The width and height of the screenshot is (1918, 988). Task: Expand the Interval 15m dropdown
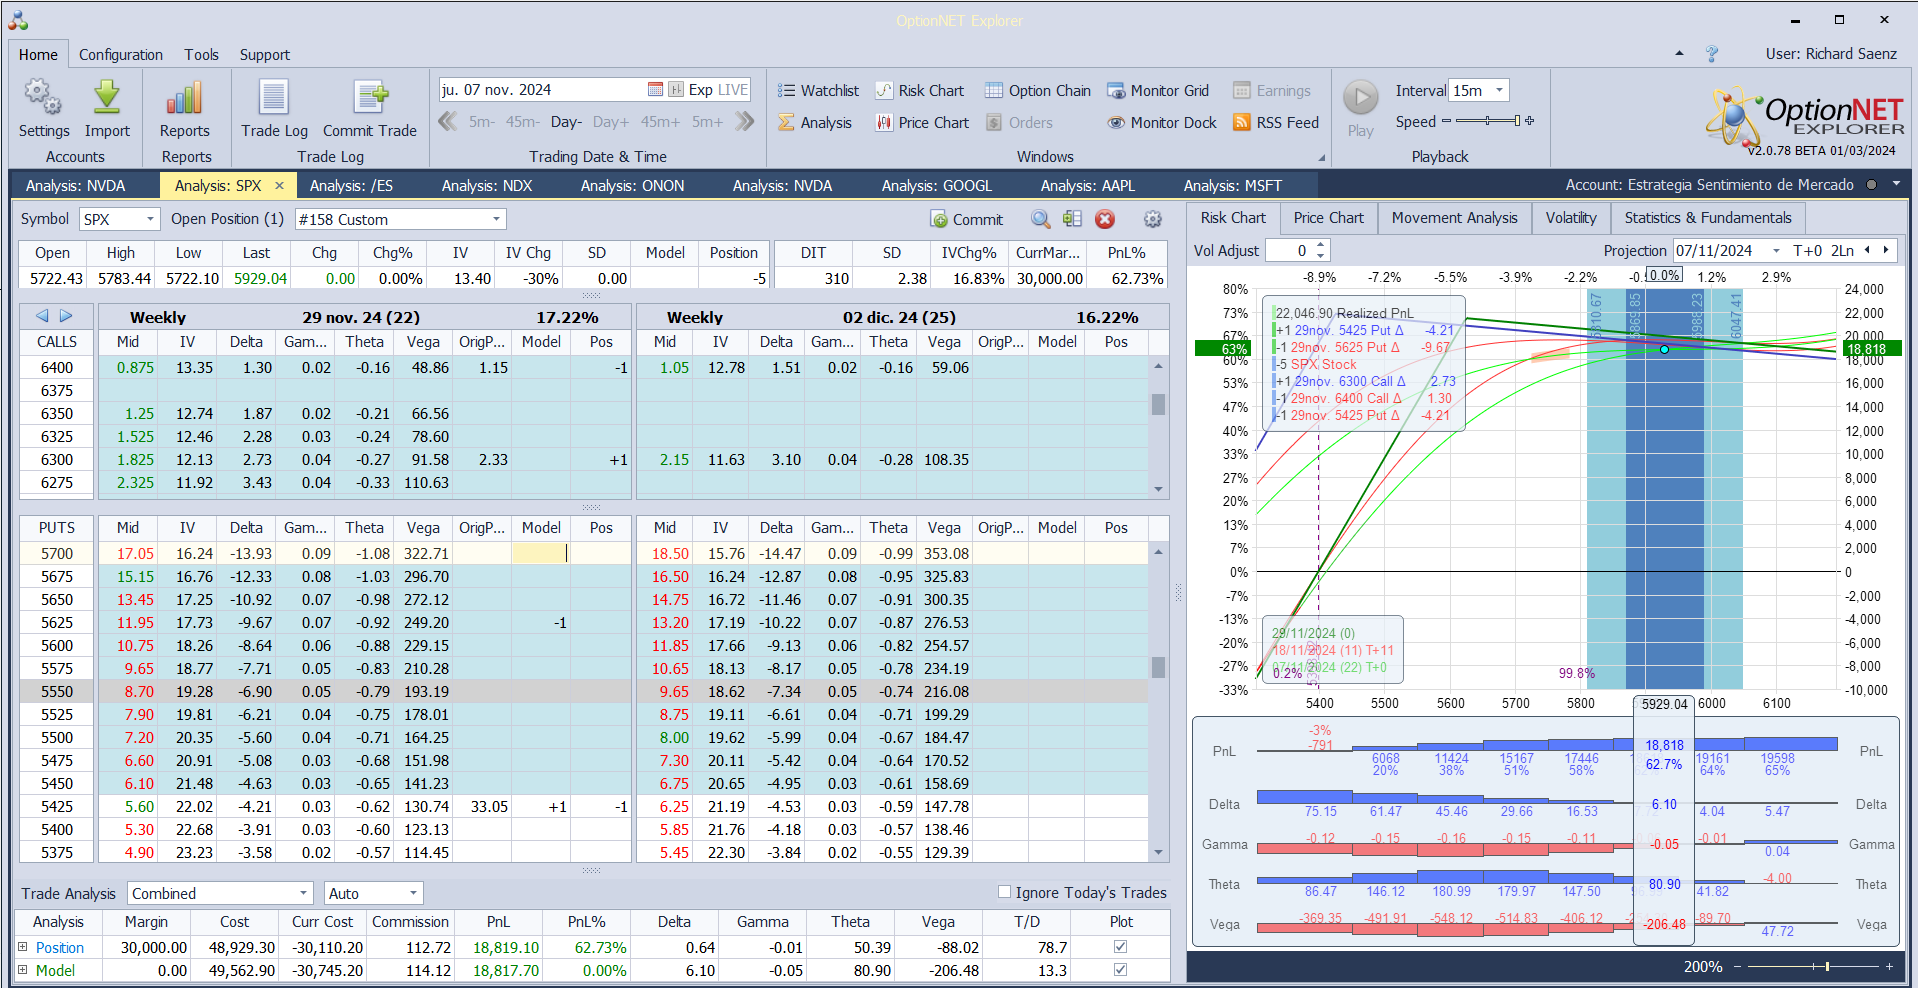point(1499,91)
